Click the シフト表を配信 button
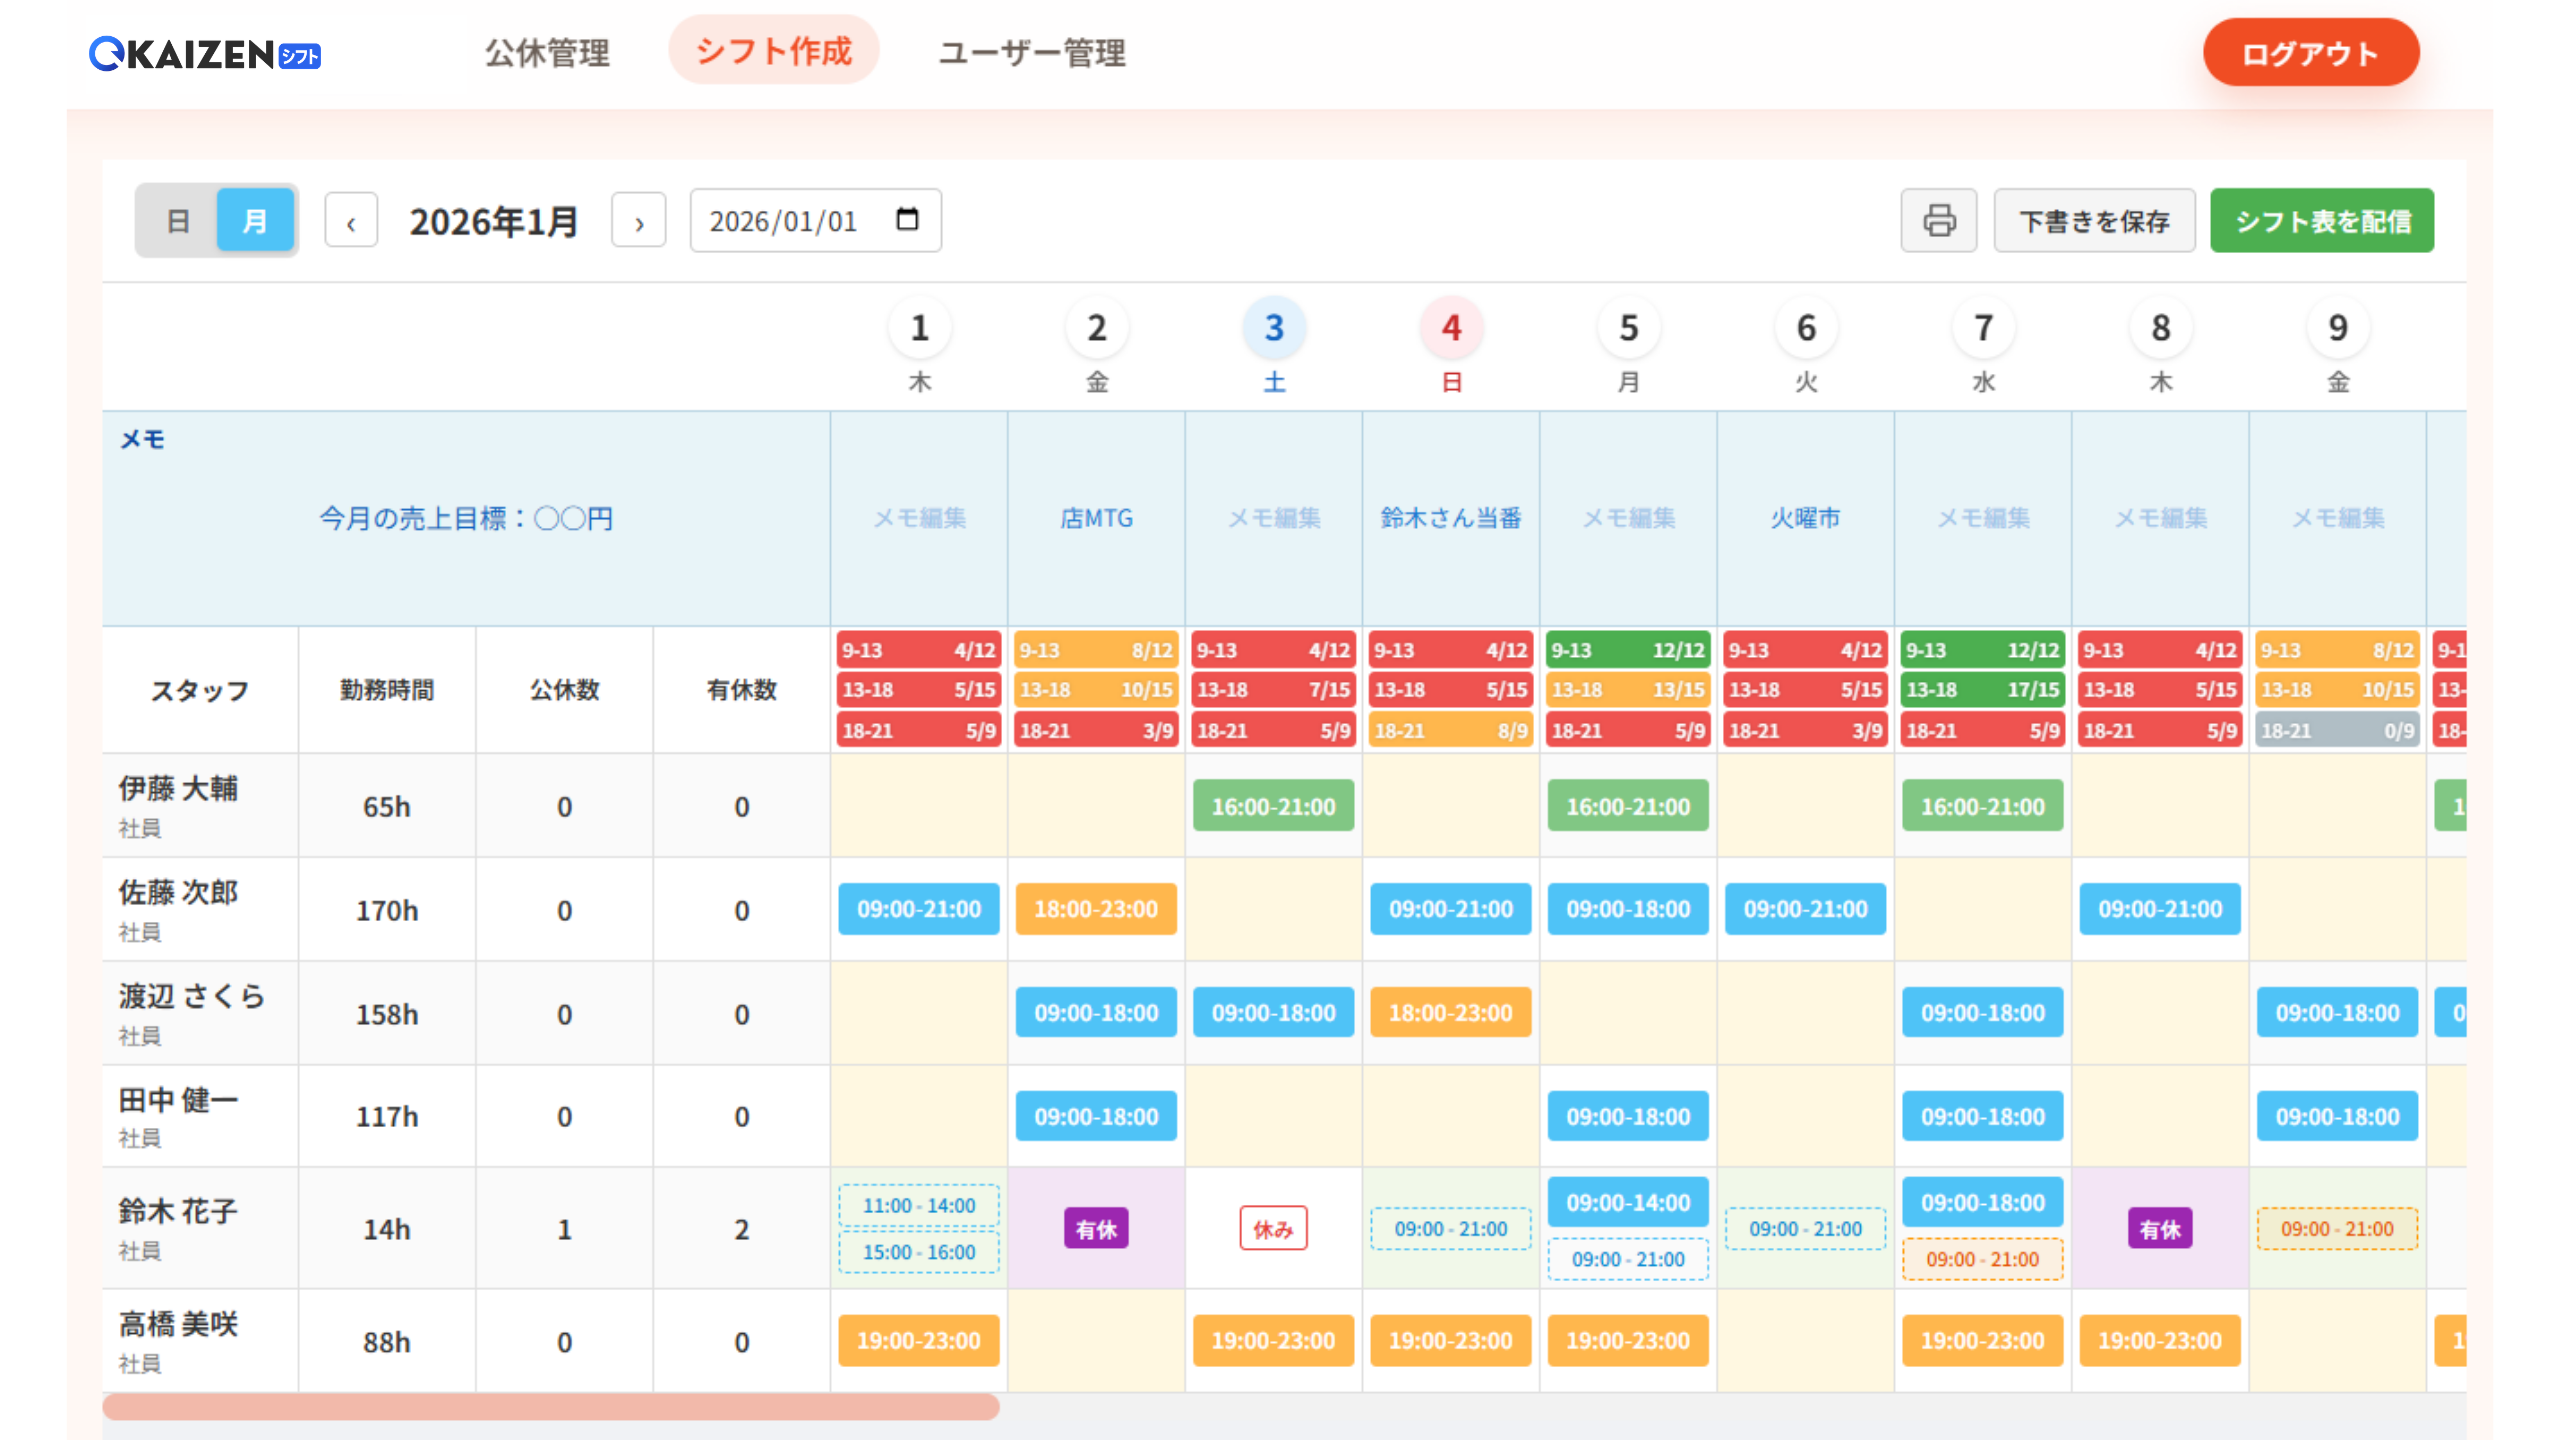The width and height of the screenshot is (2560, 1440). (2322, 221)
